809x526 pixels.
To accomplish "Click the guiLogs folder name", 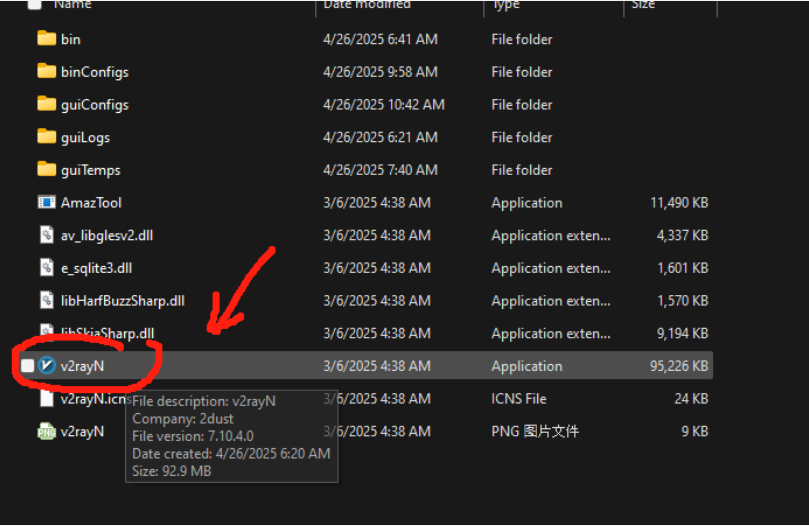I will [86, 137].
